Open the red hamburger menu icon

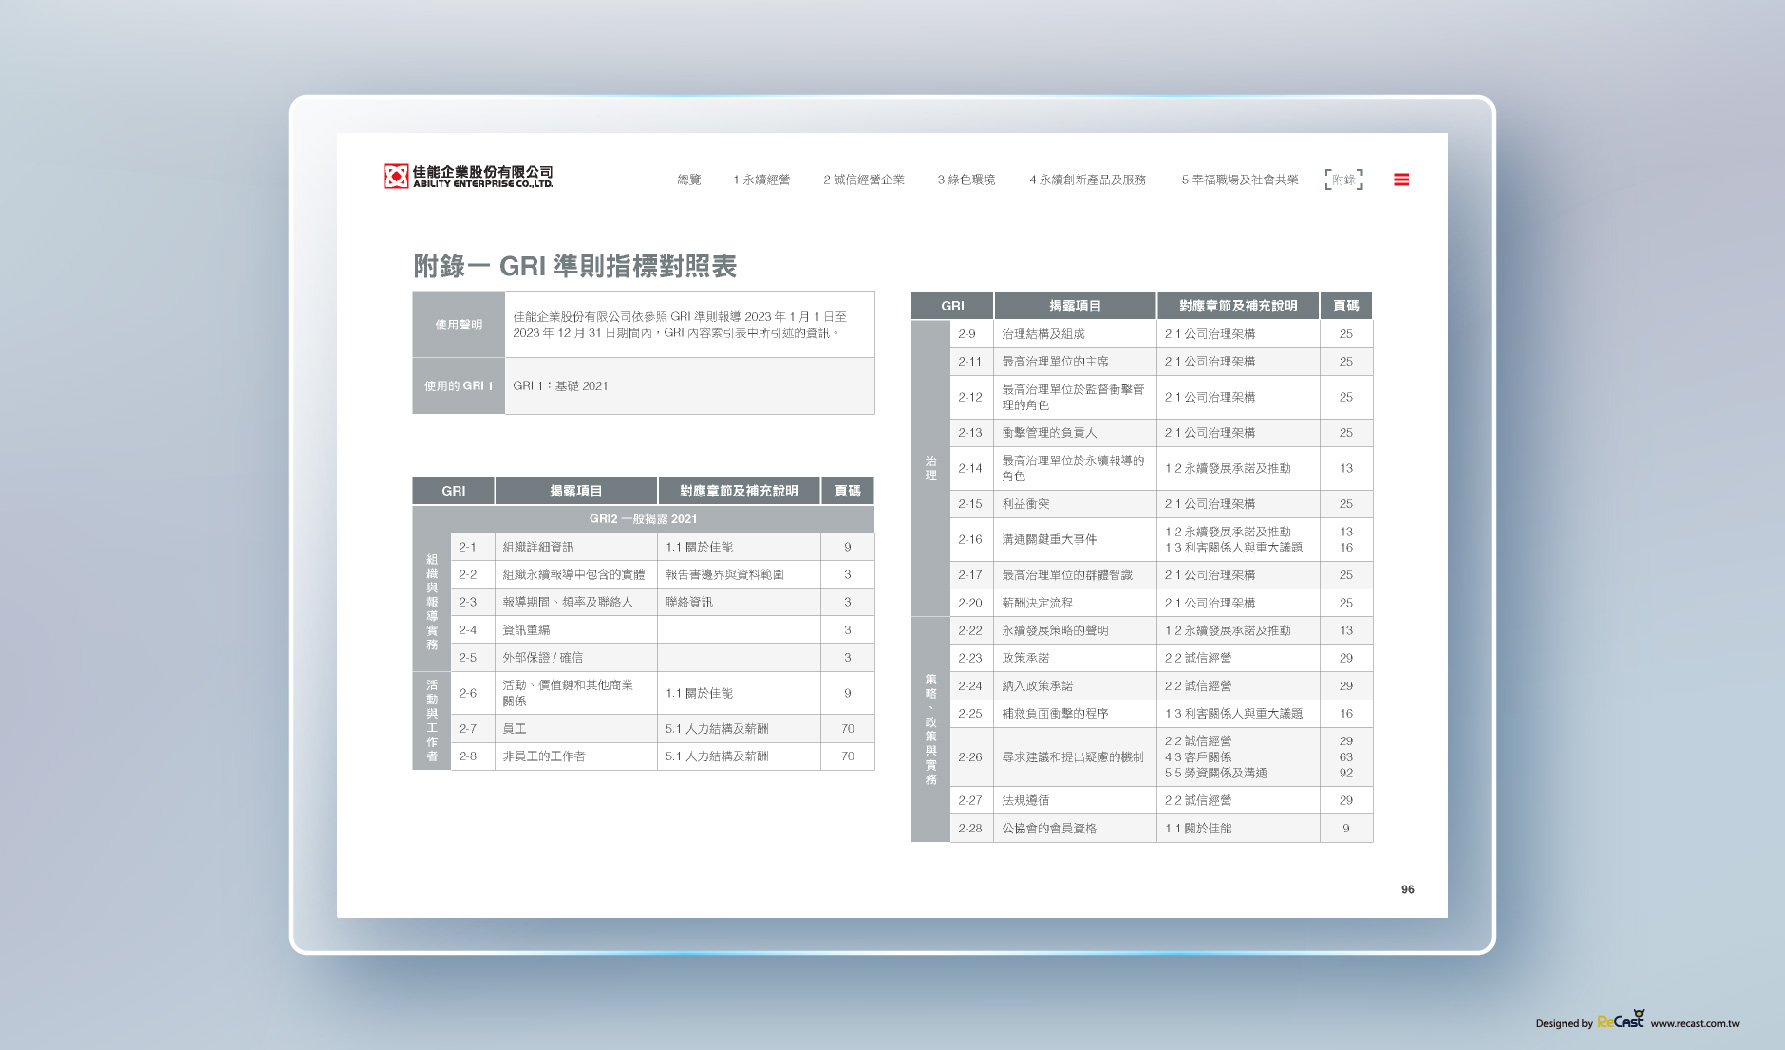tap(1401, 180)
